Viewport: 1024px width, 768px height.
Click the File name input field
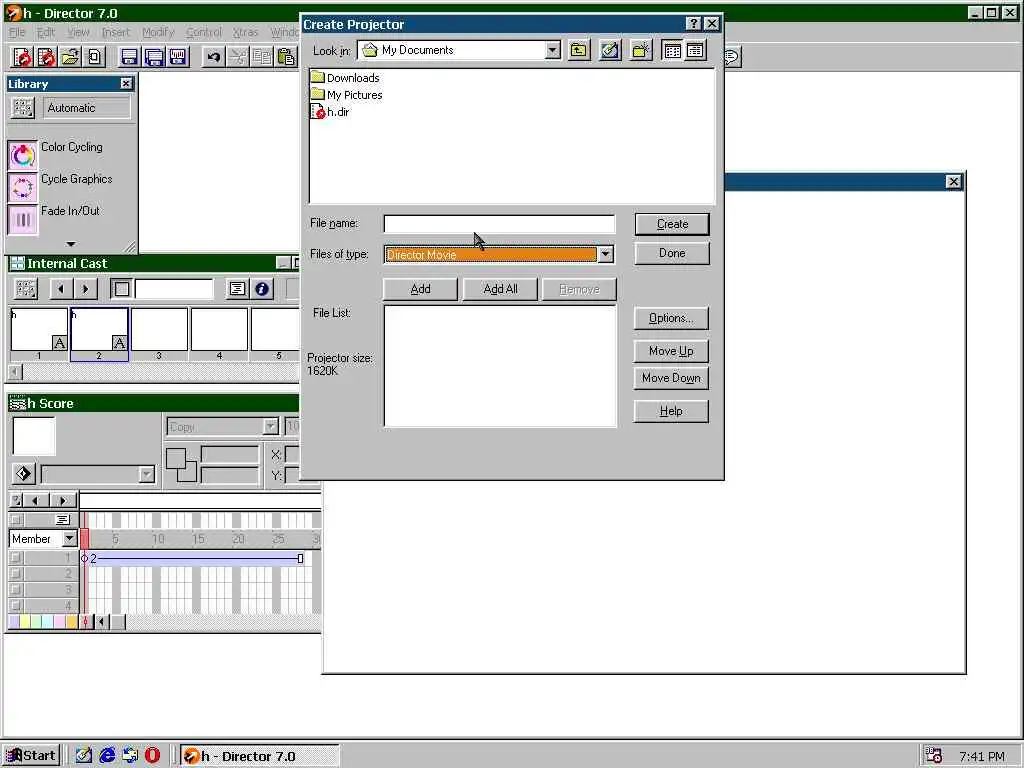499,224
